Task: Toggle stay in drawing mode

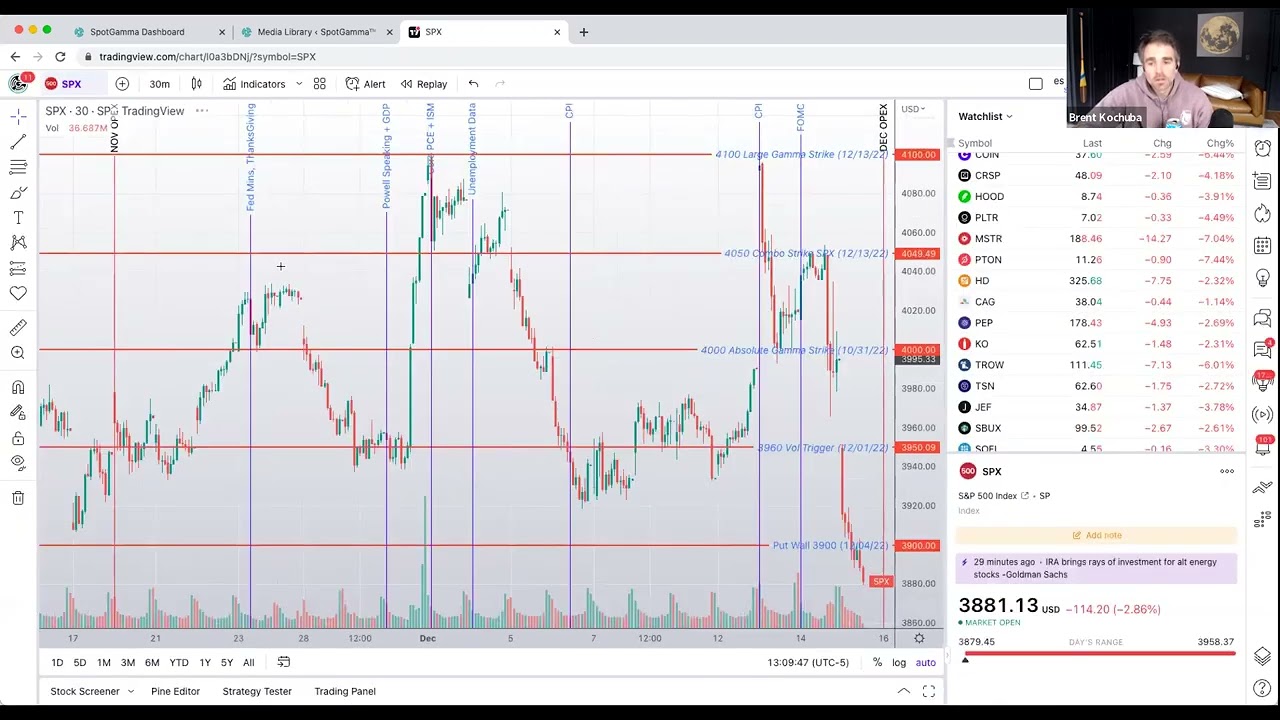Action: coord(18,412)
